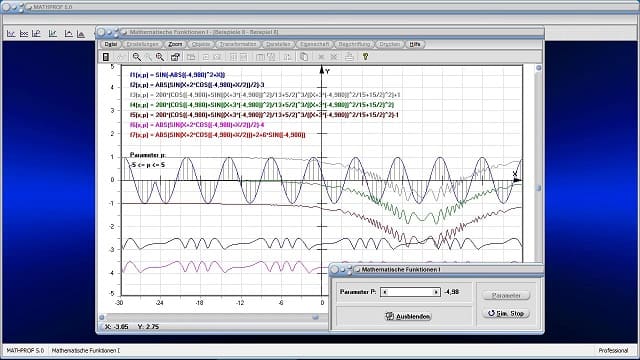Click the curve arc chart icon in main toolbar
This screenshot has width=640, height=360.
[x=69, y=33]
